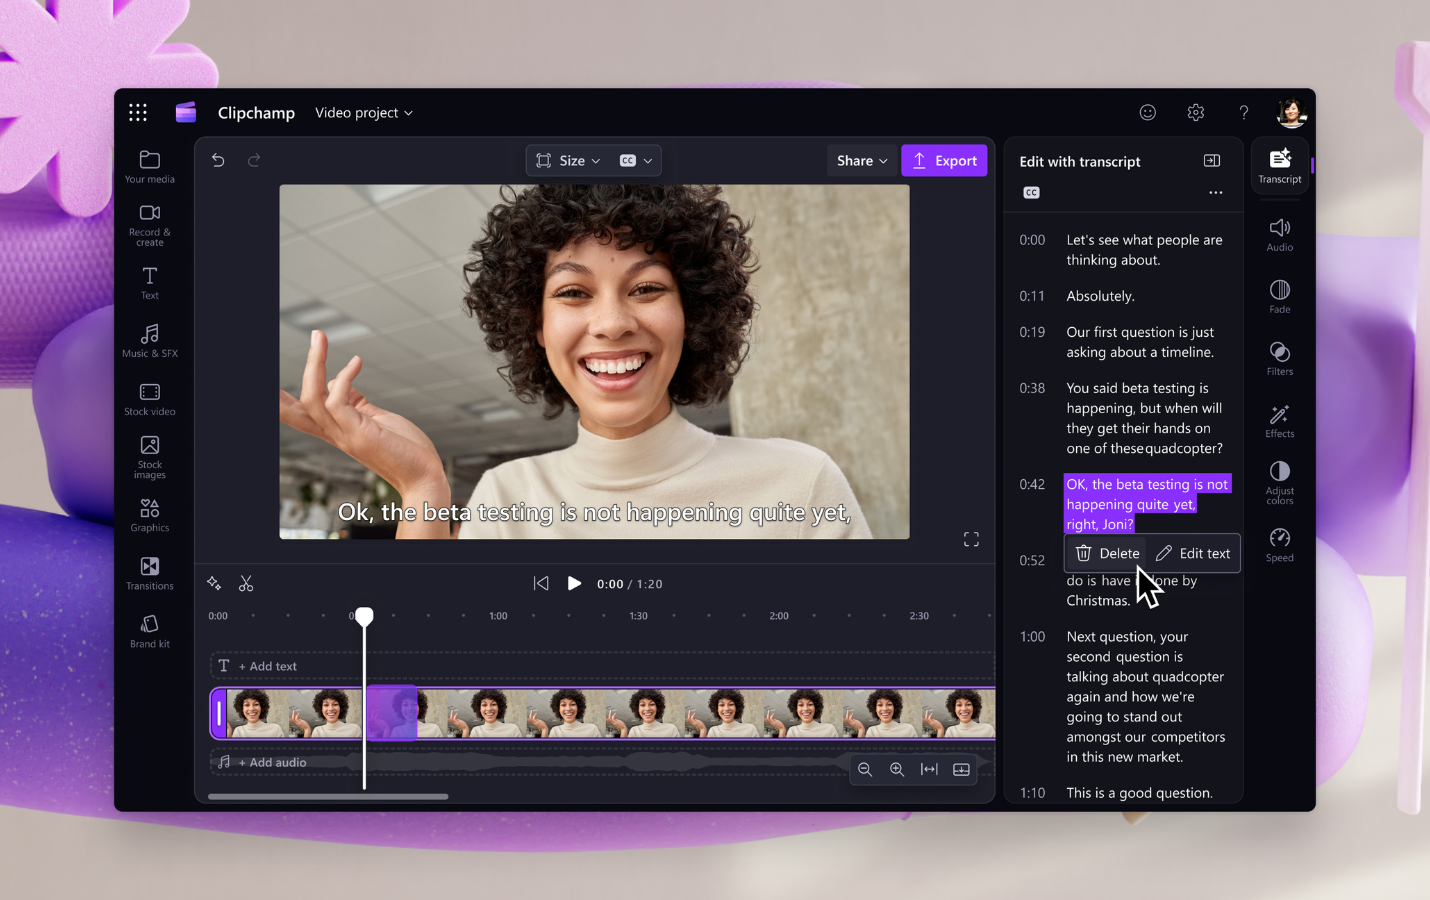The height and width of the screenshot is (900, 1430).
Task: Click the split scissors tool
Action: click(246, 584)
